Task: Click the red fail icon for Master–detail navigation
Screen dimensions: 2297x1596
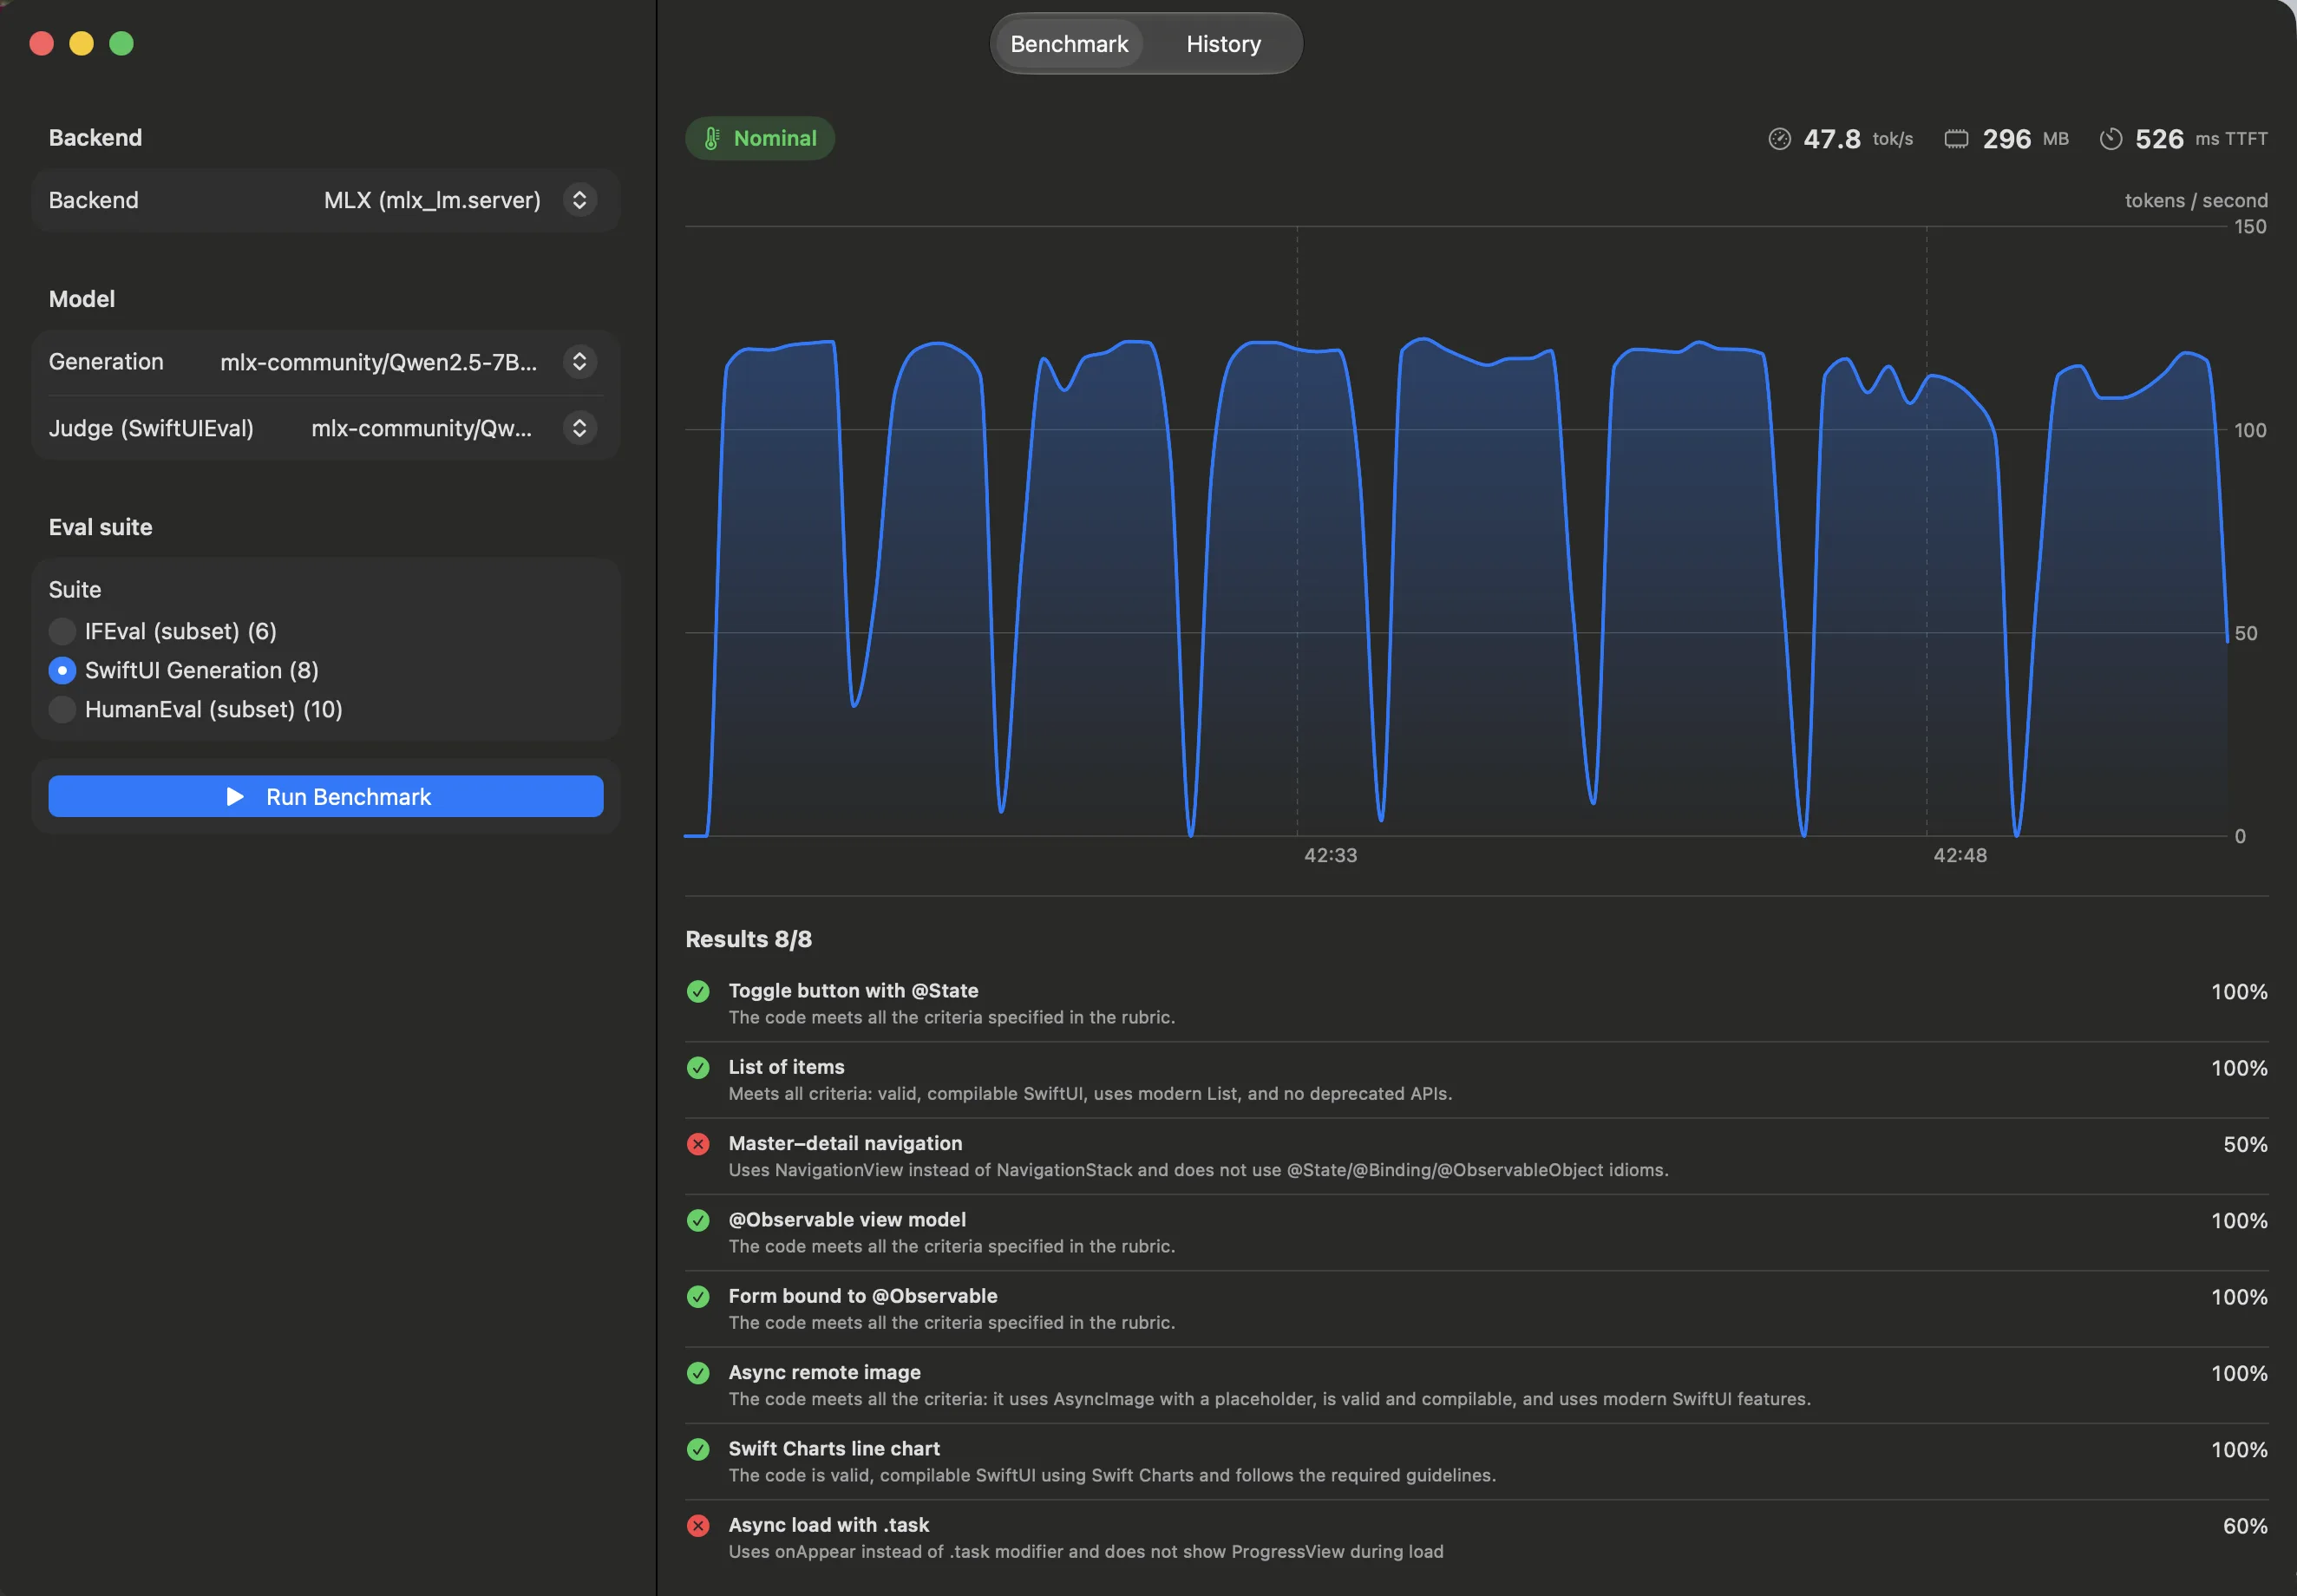Action: (698, 1144)
